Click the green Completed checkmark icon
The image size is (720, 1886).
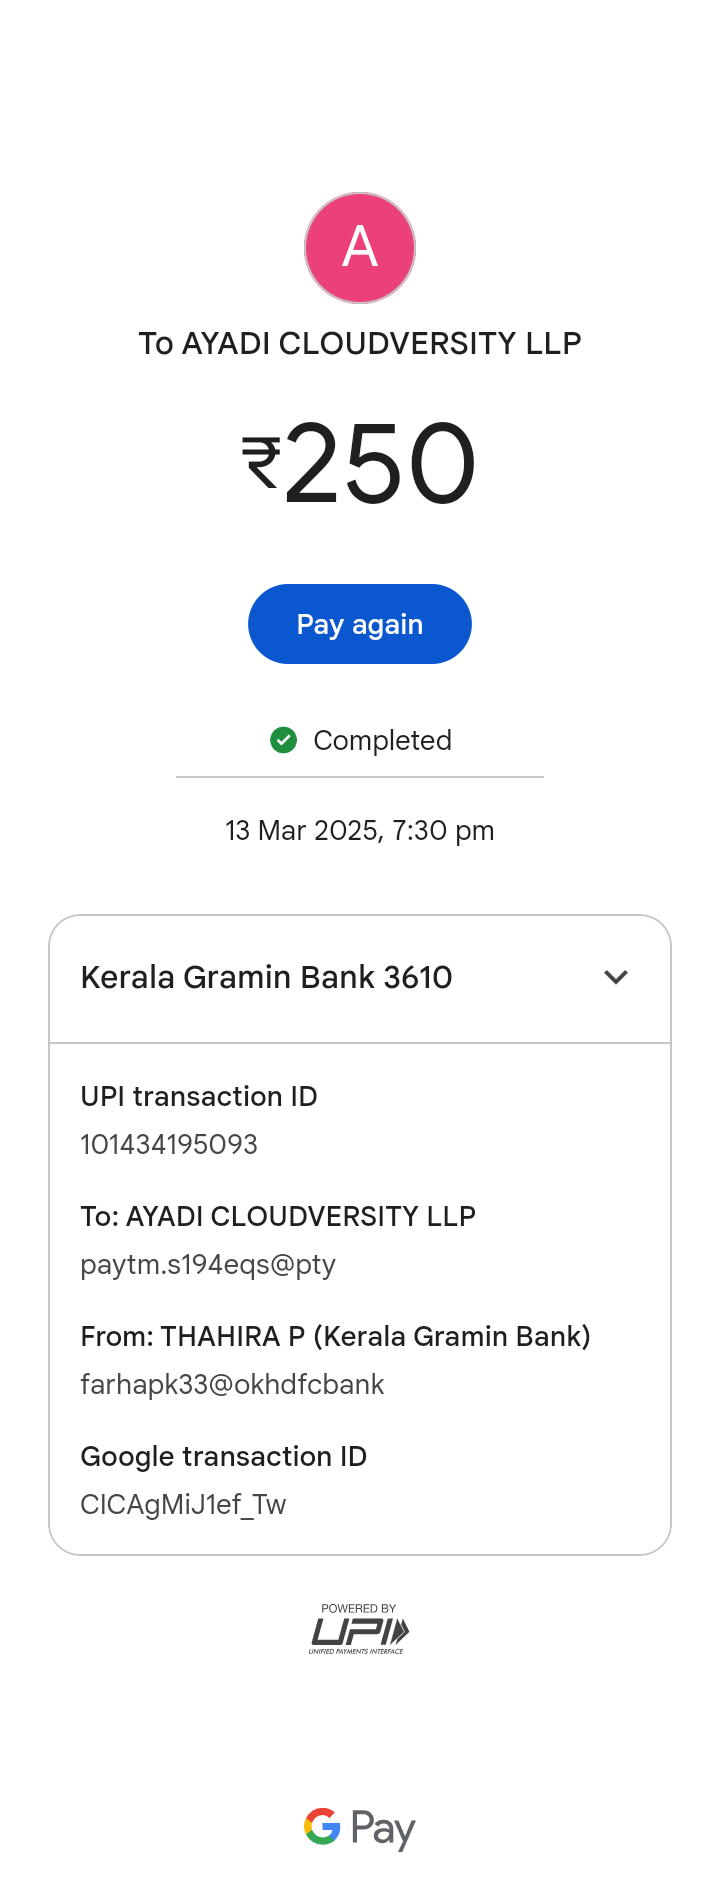(284, 740)
